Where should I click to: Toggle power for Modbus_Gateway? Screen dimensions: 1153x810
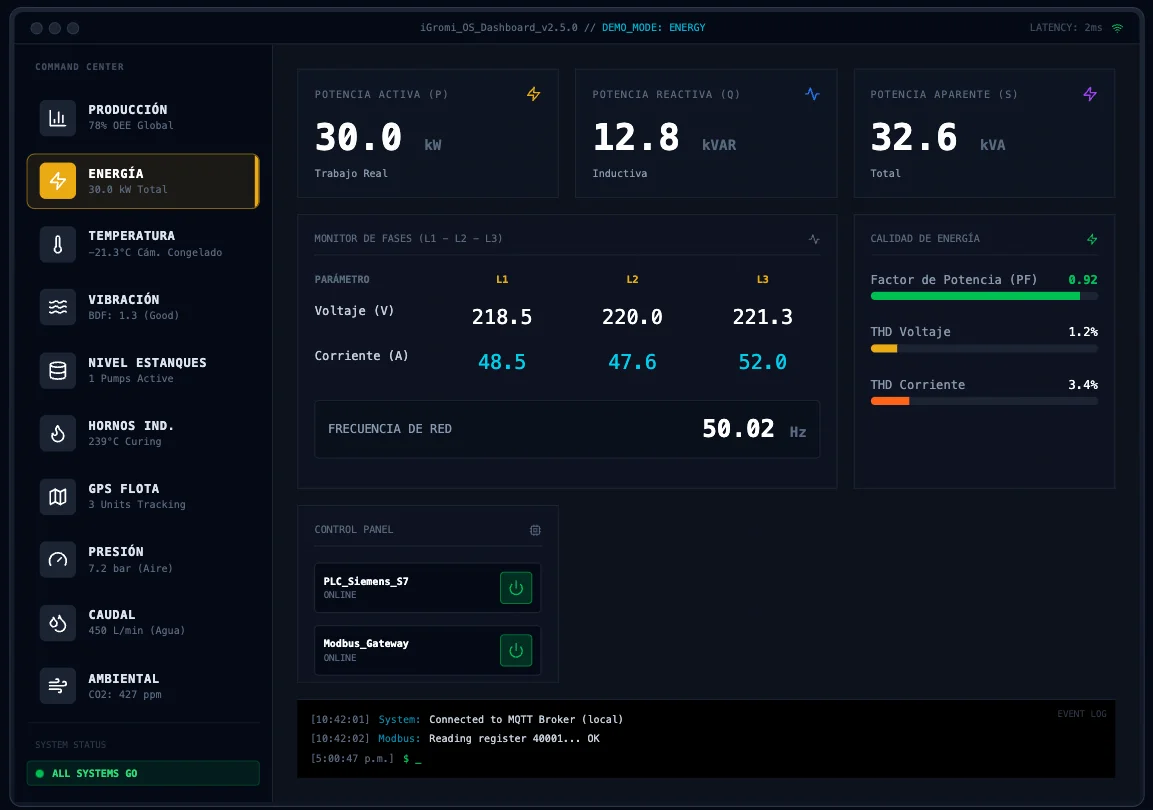pyautogui.click(x=516, y=650)
